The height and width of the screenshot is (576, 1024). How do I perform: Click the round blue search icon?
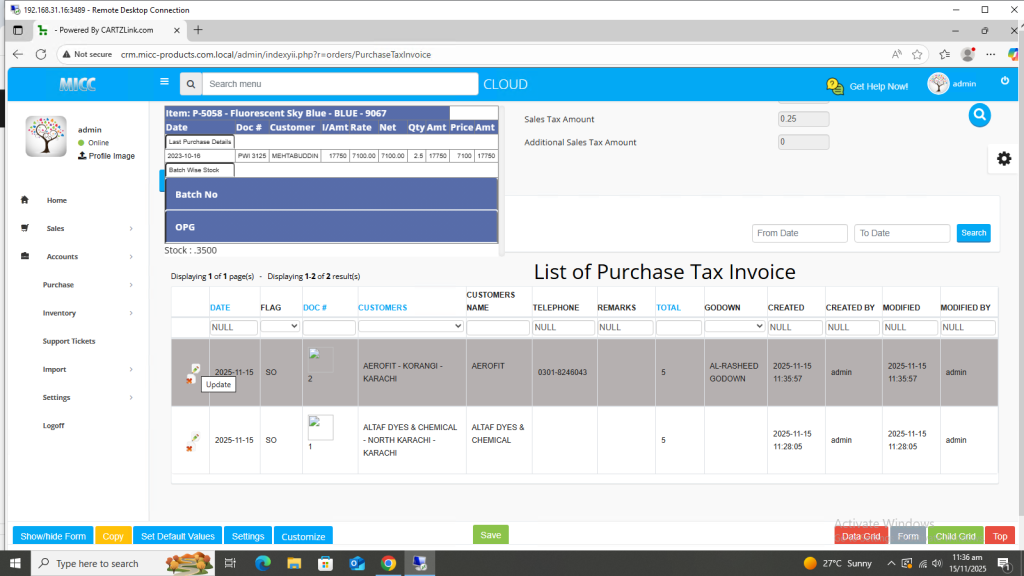point(979,115)
